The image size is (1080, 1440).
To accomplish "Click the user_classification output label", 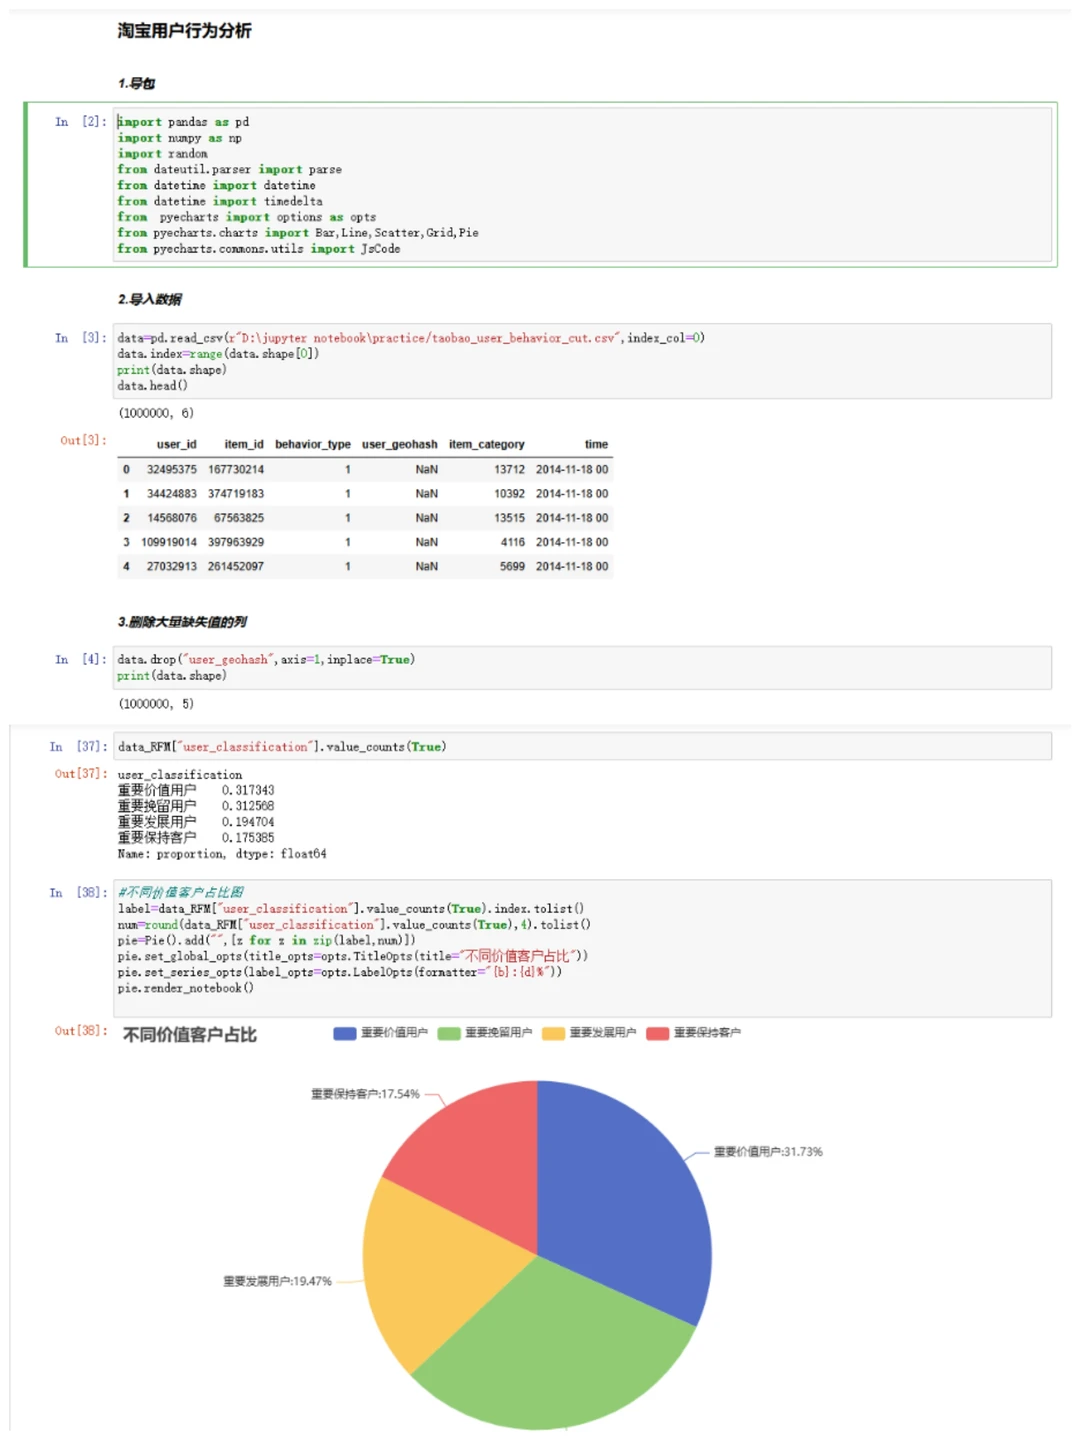I will [180, 775].
